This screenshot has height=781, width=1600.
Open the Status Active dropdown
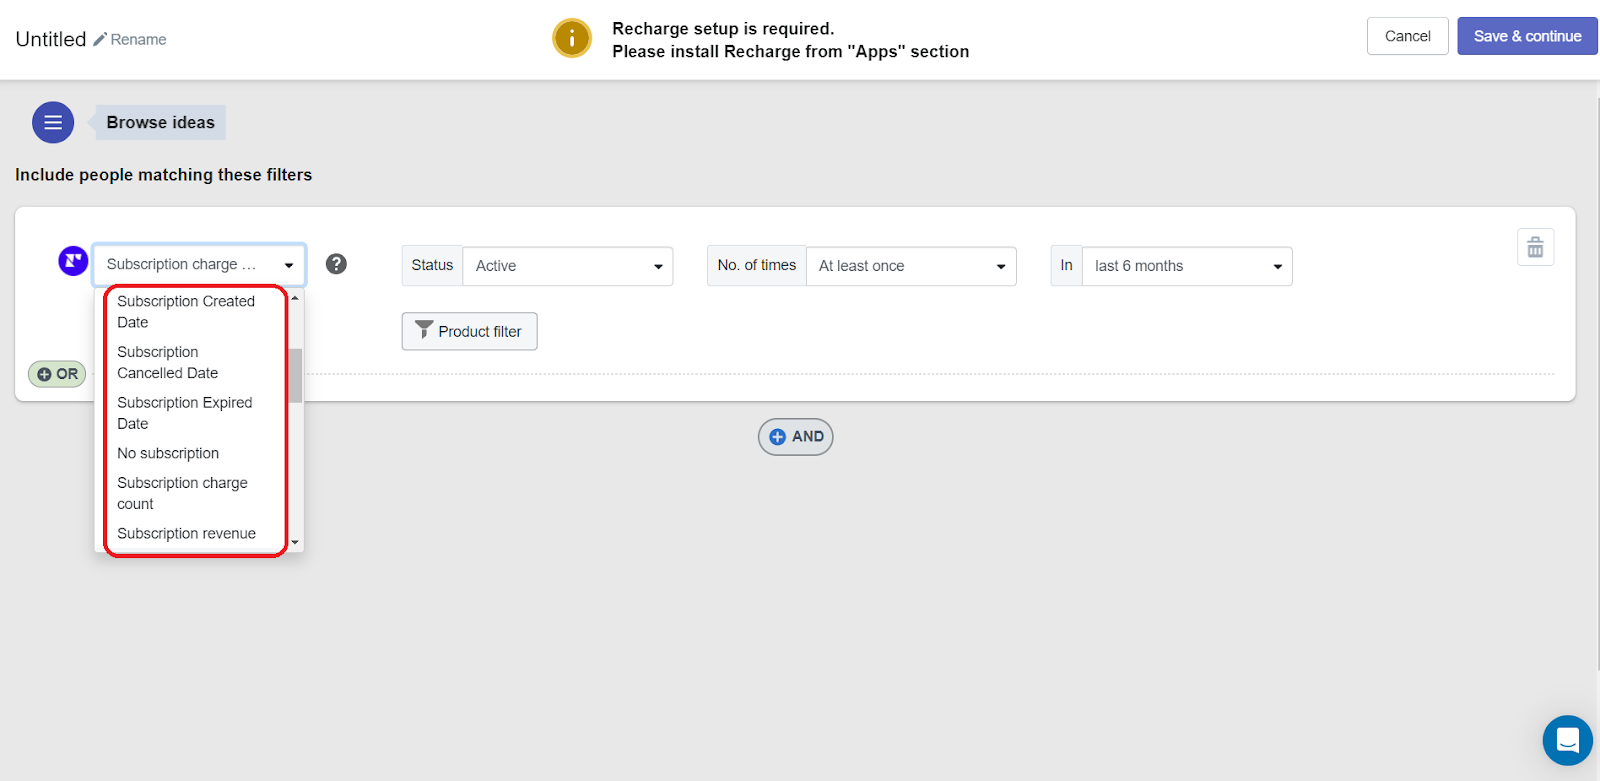click(x=568, y=266)
